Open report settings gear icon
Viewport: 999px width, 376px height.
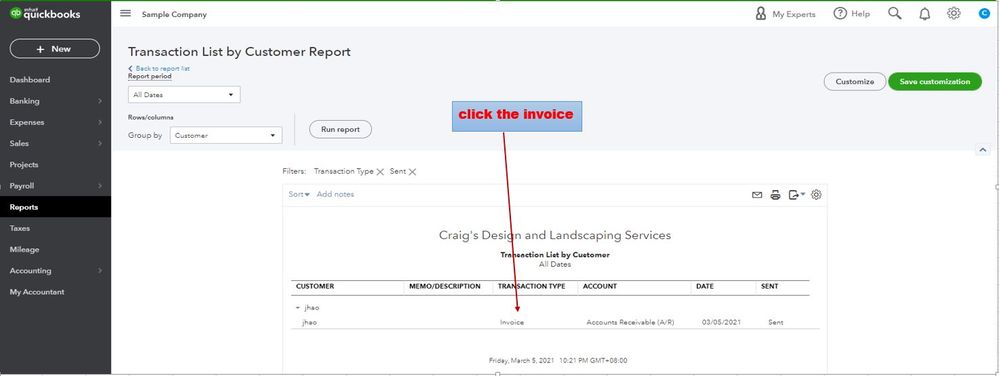click(x=816, y=194)
